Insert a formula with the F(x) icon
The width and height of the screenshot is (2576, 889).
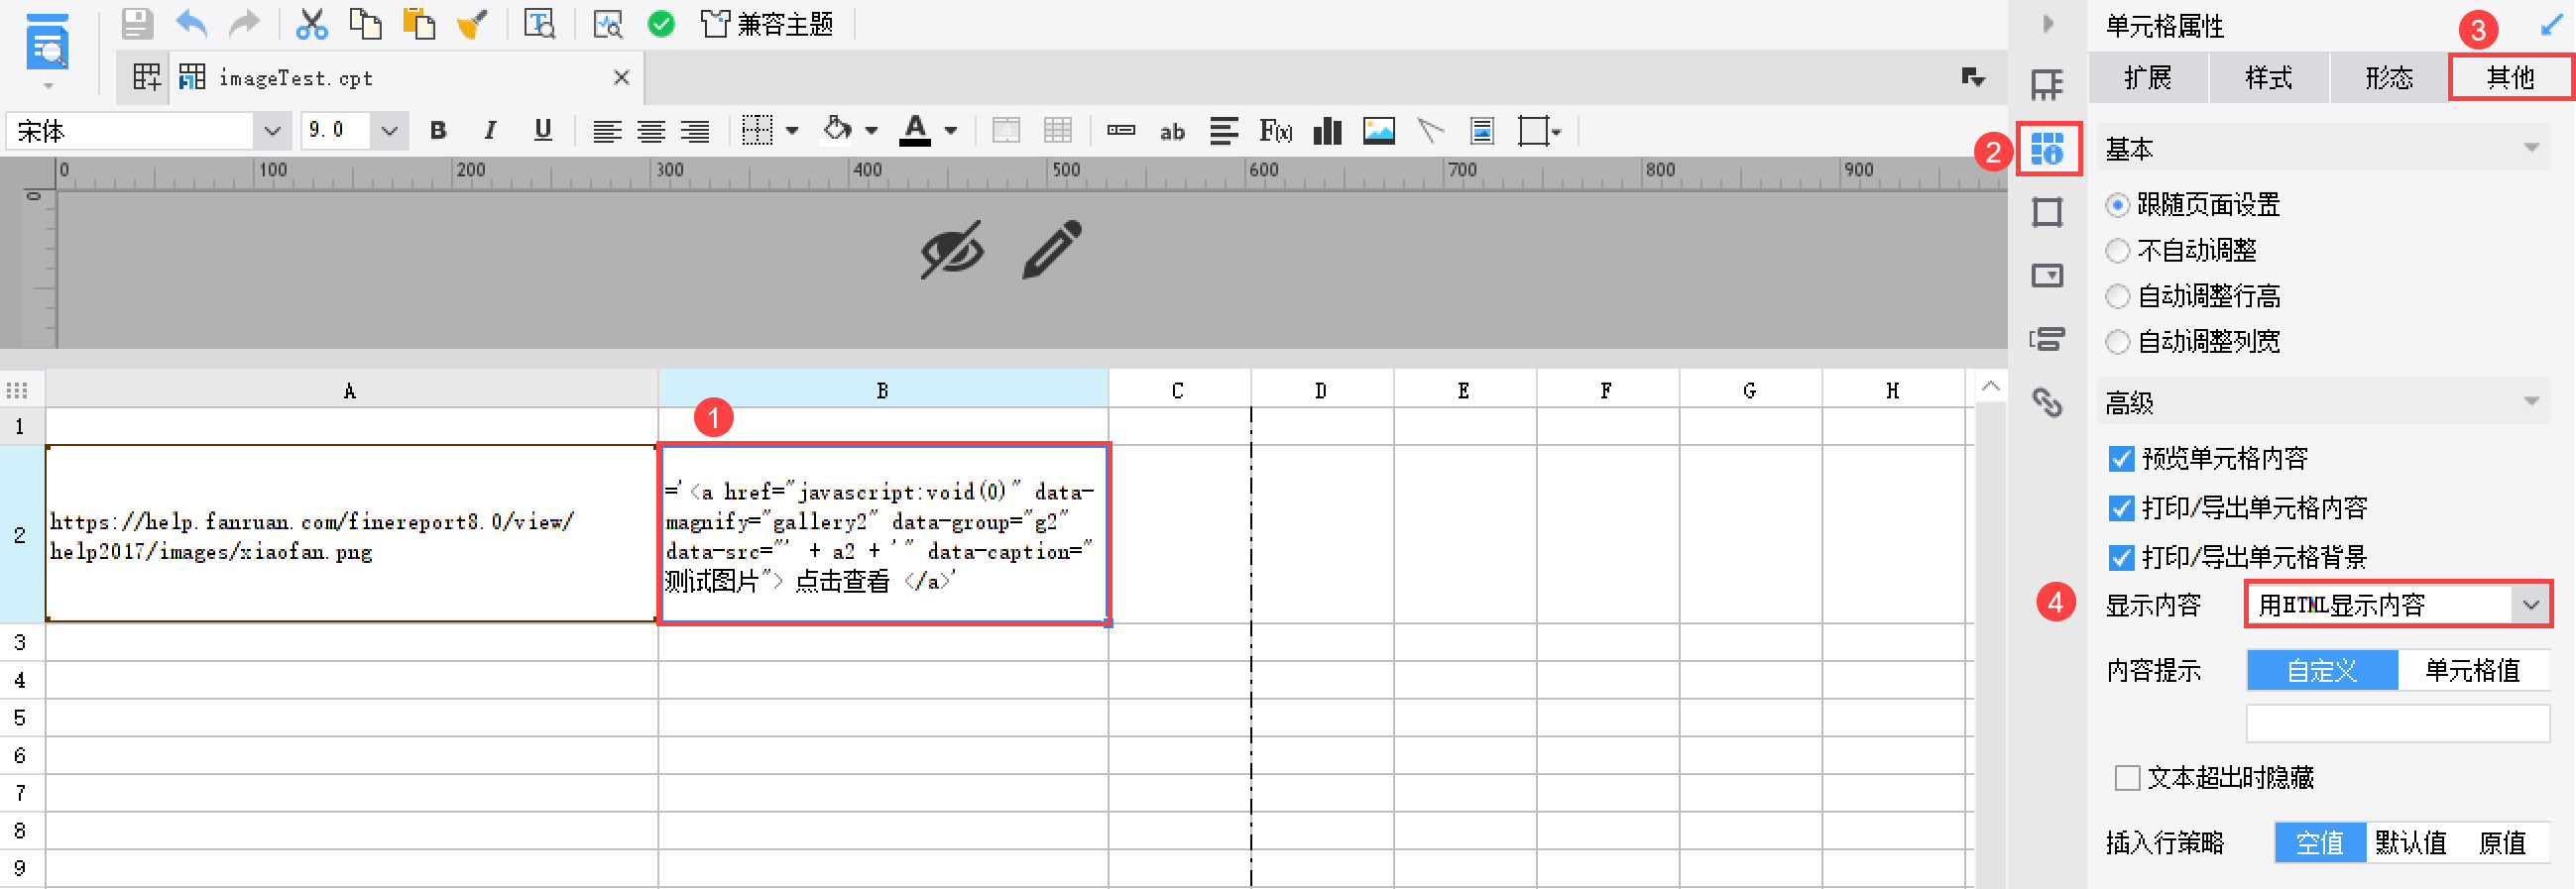tap(1275, 131)
